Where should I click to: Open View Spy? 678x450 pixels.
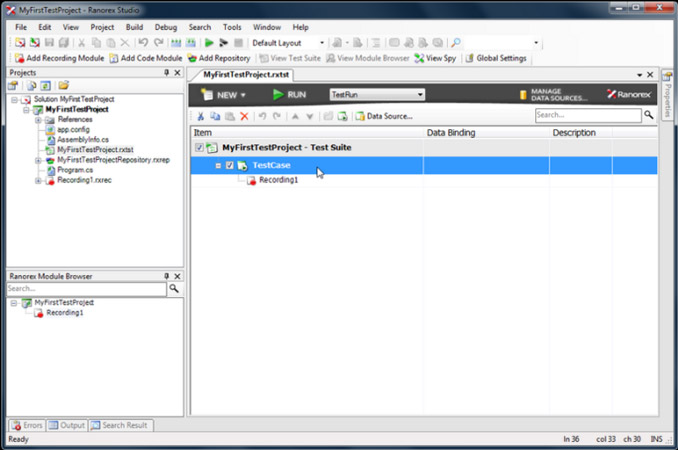435,58
